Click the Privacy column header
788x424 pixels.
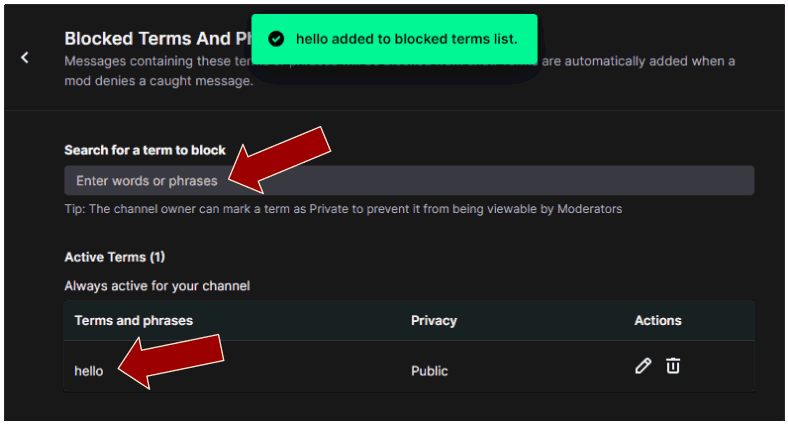tap(434, 321)
